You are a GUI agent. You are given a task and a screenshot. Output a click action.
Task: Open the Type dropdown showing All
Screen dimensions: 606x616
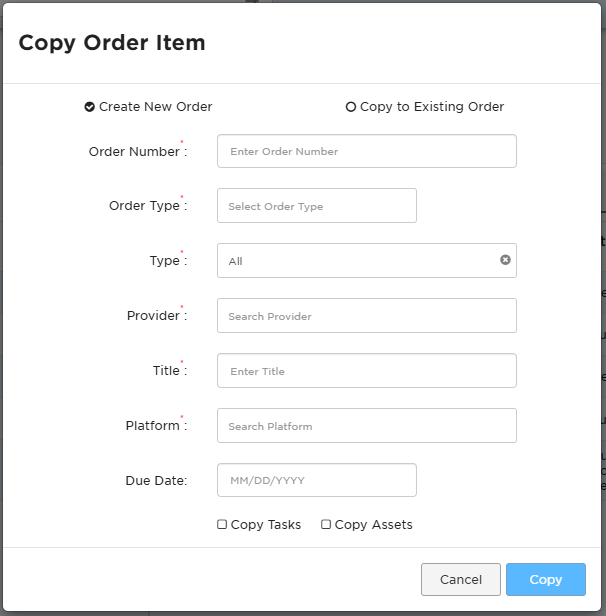(366, 260)
